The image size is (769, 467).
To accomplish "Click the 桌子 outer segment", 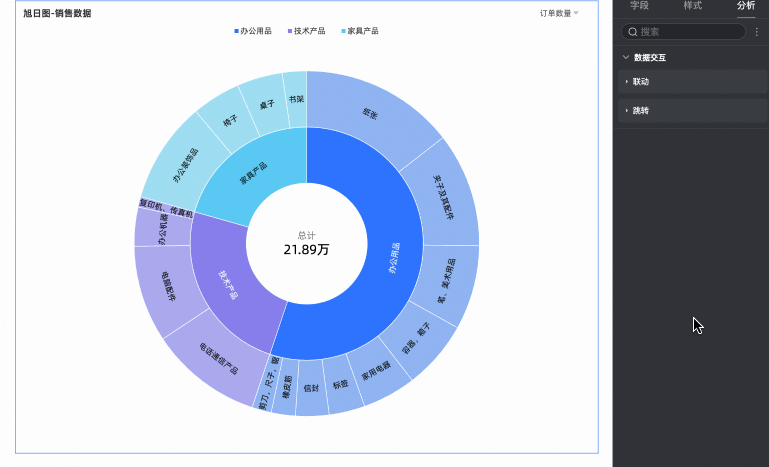I will click(x=267, y=104).
